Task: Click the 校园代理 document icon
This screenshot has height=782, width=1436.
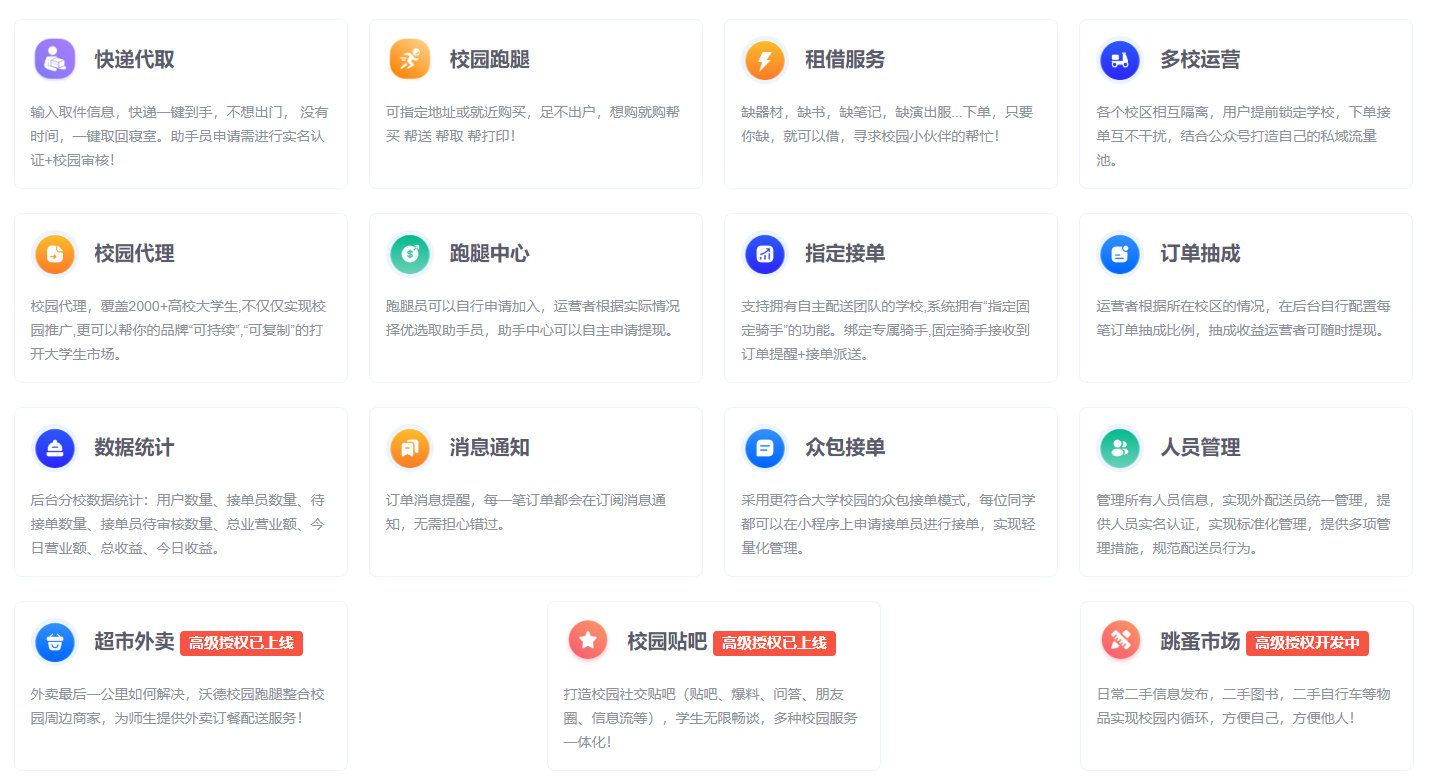Action: pyautogui.click(x=54, y=254)
